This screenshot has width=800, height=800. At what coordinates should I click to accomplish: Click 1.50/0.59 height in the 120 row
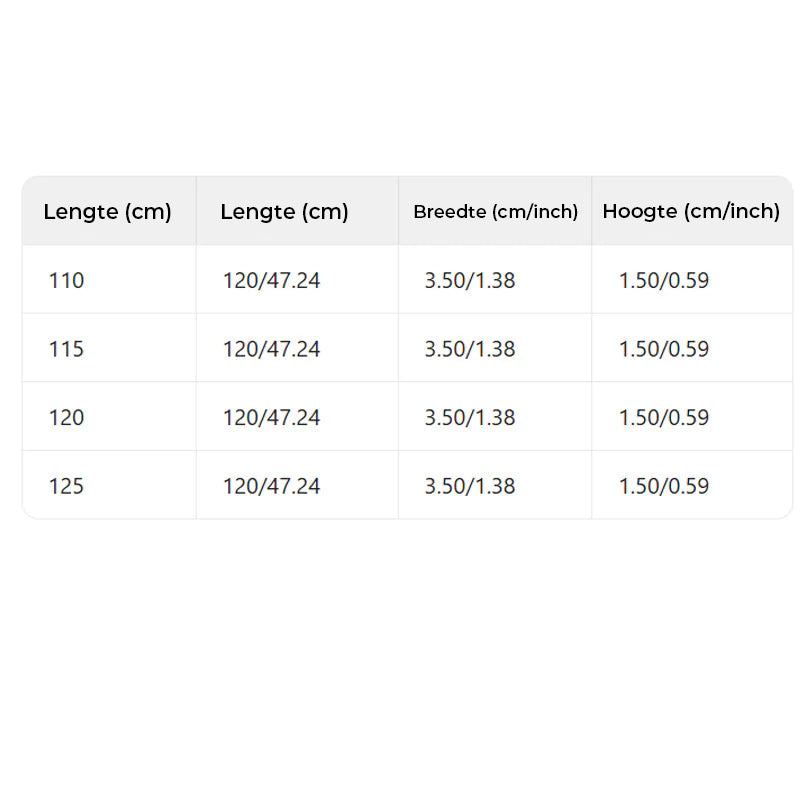[664, 417]
